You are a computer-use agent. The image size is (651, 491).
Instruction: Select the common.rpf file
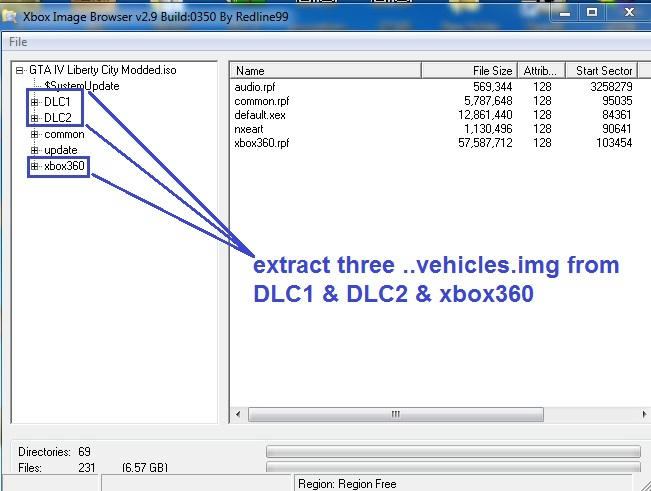260,101
